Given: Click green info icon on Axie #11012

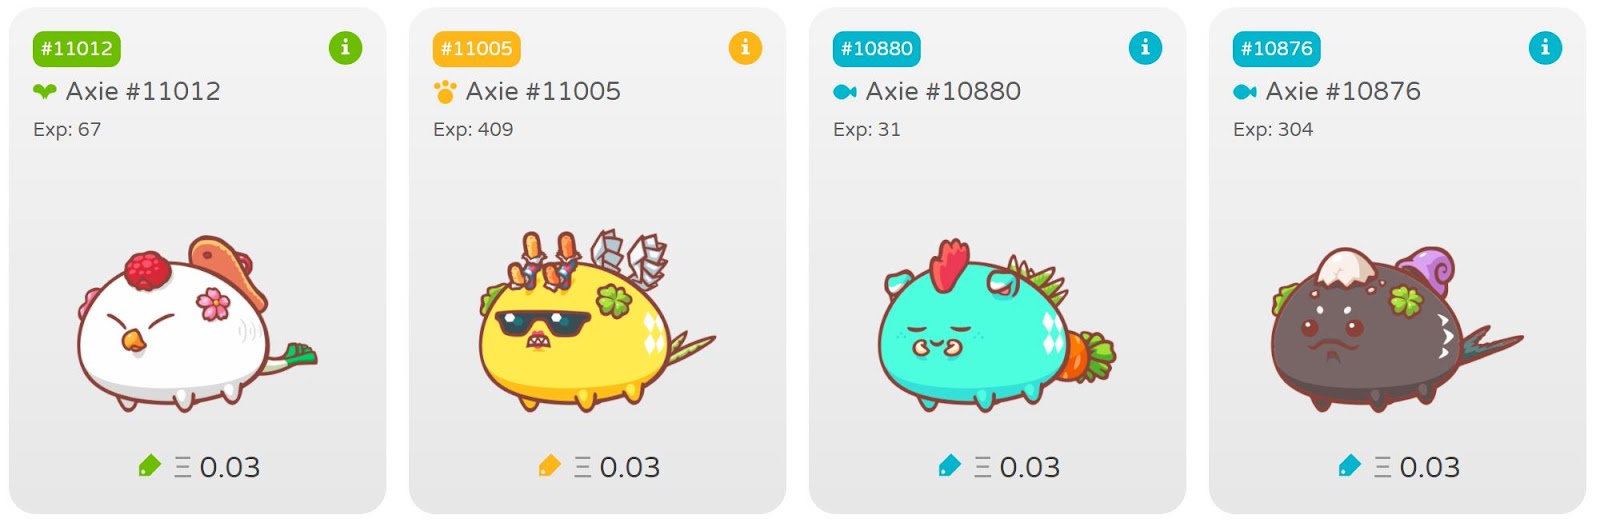Looking at the screenshot, I should tap(345, 47).
